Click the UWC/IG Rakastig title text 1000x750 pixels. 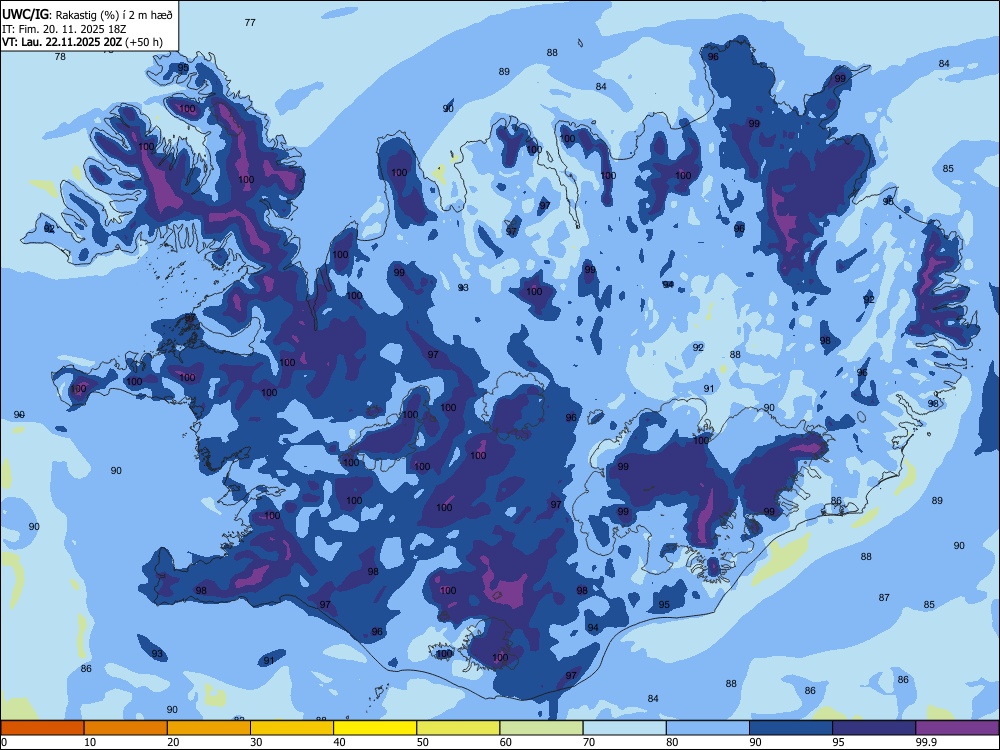(x=87, y=15)
